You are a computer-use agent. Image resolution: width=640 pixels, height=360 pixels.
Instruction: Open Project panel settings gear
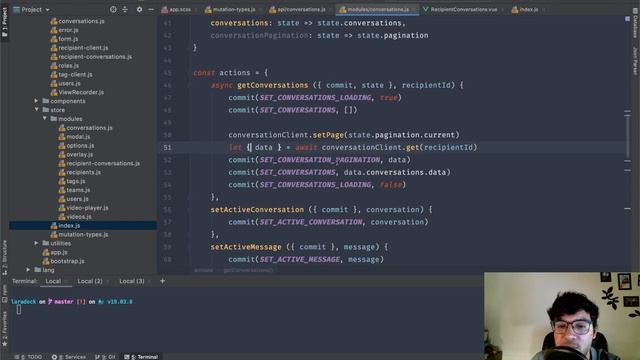(x=139, y=9)
